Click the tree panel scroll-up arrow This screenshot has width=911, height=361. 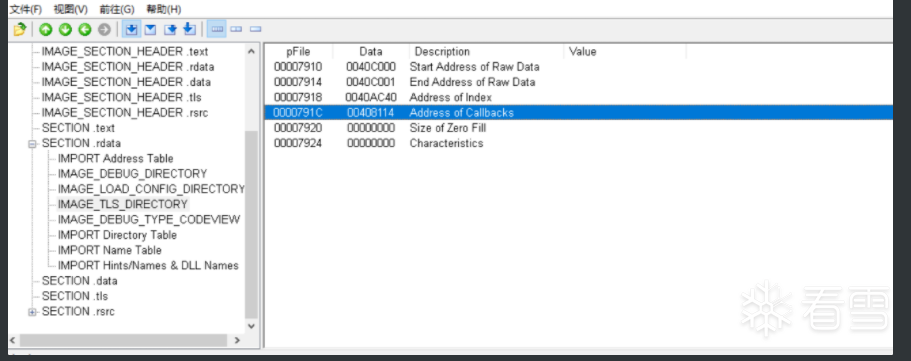[x=251, y=52]
